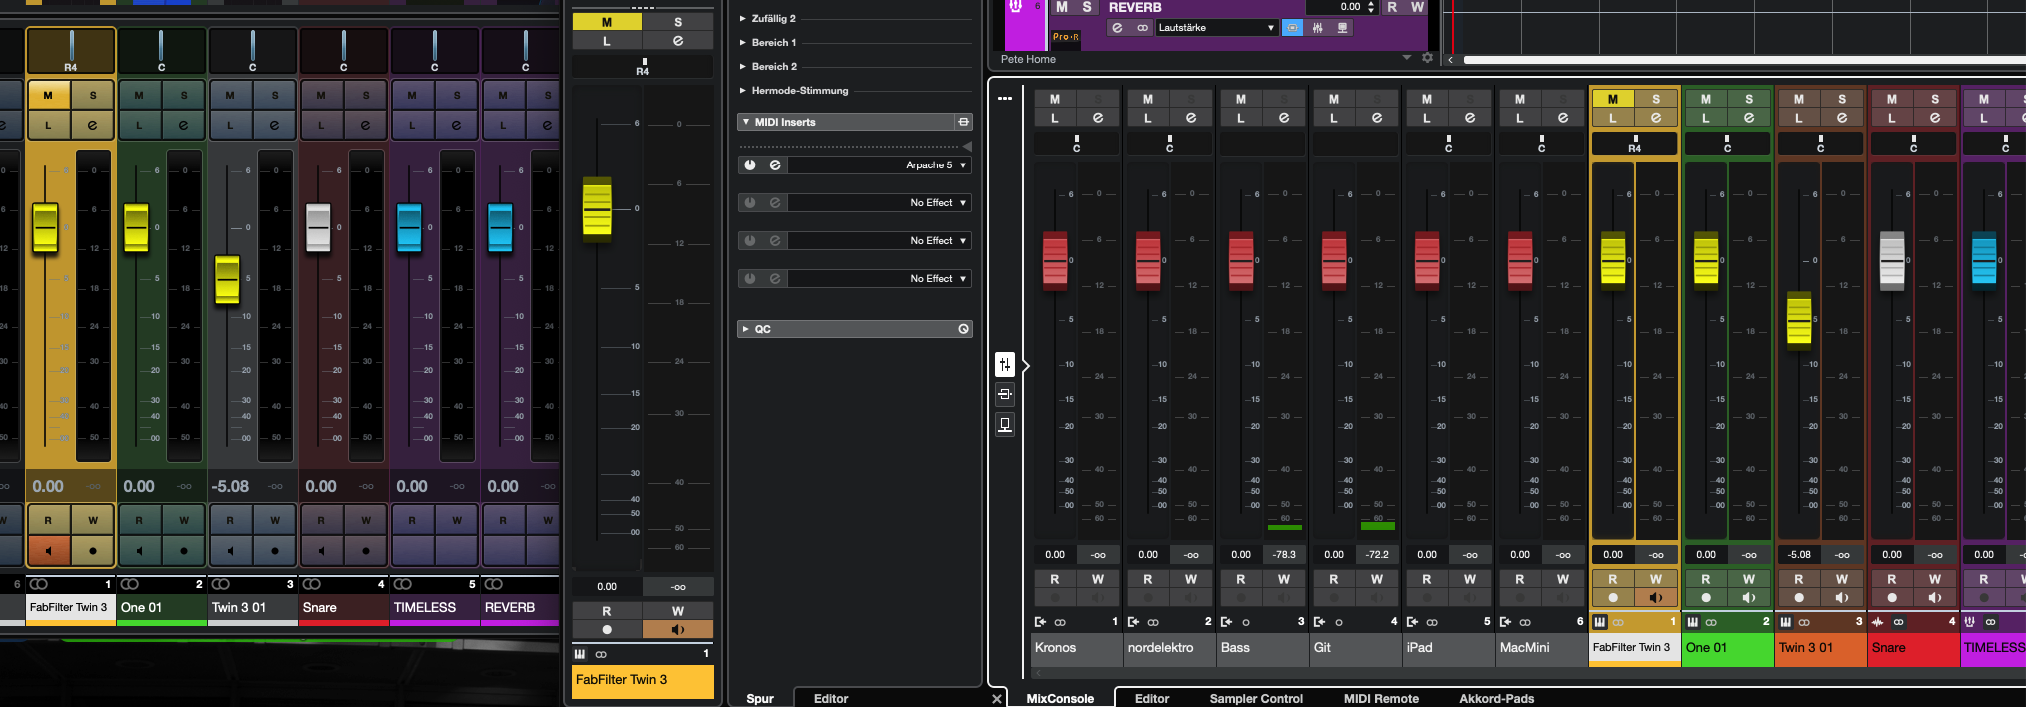The image size is (2026, 707).
Task: Click the three-dot menu icon in MixConsole
Action: click(x=1005, y=98)
